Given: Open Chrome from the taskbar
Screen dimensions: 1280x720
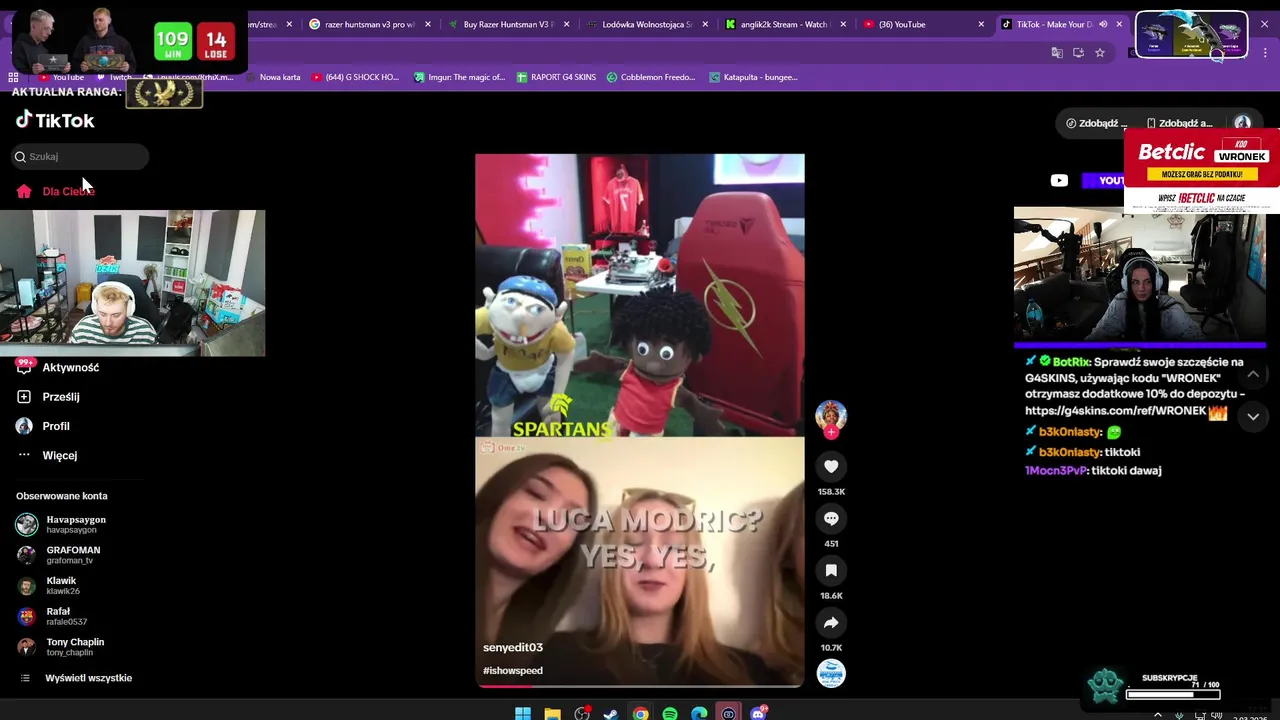Looking at the screenshot, I should (640, 713).
